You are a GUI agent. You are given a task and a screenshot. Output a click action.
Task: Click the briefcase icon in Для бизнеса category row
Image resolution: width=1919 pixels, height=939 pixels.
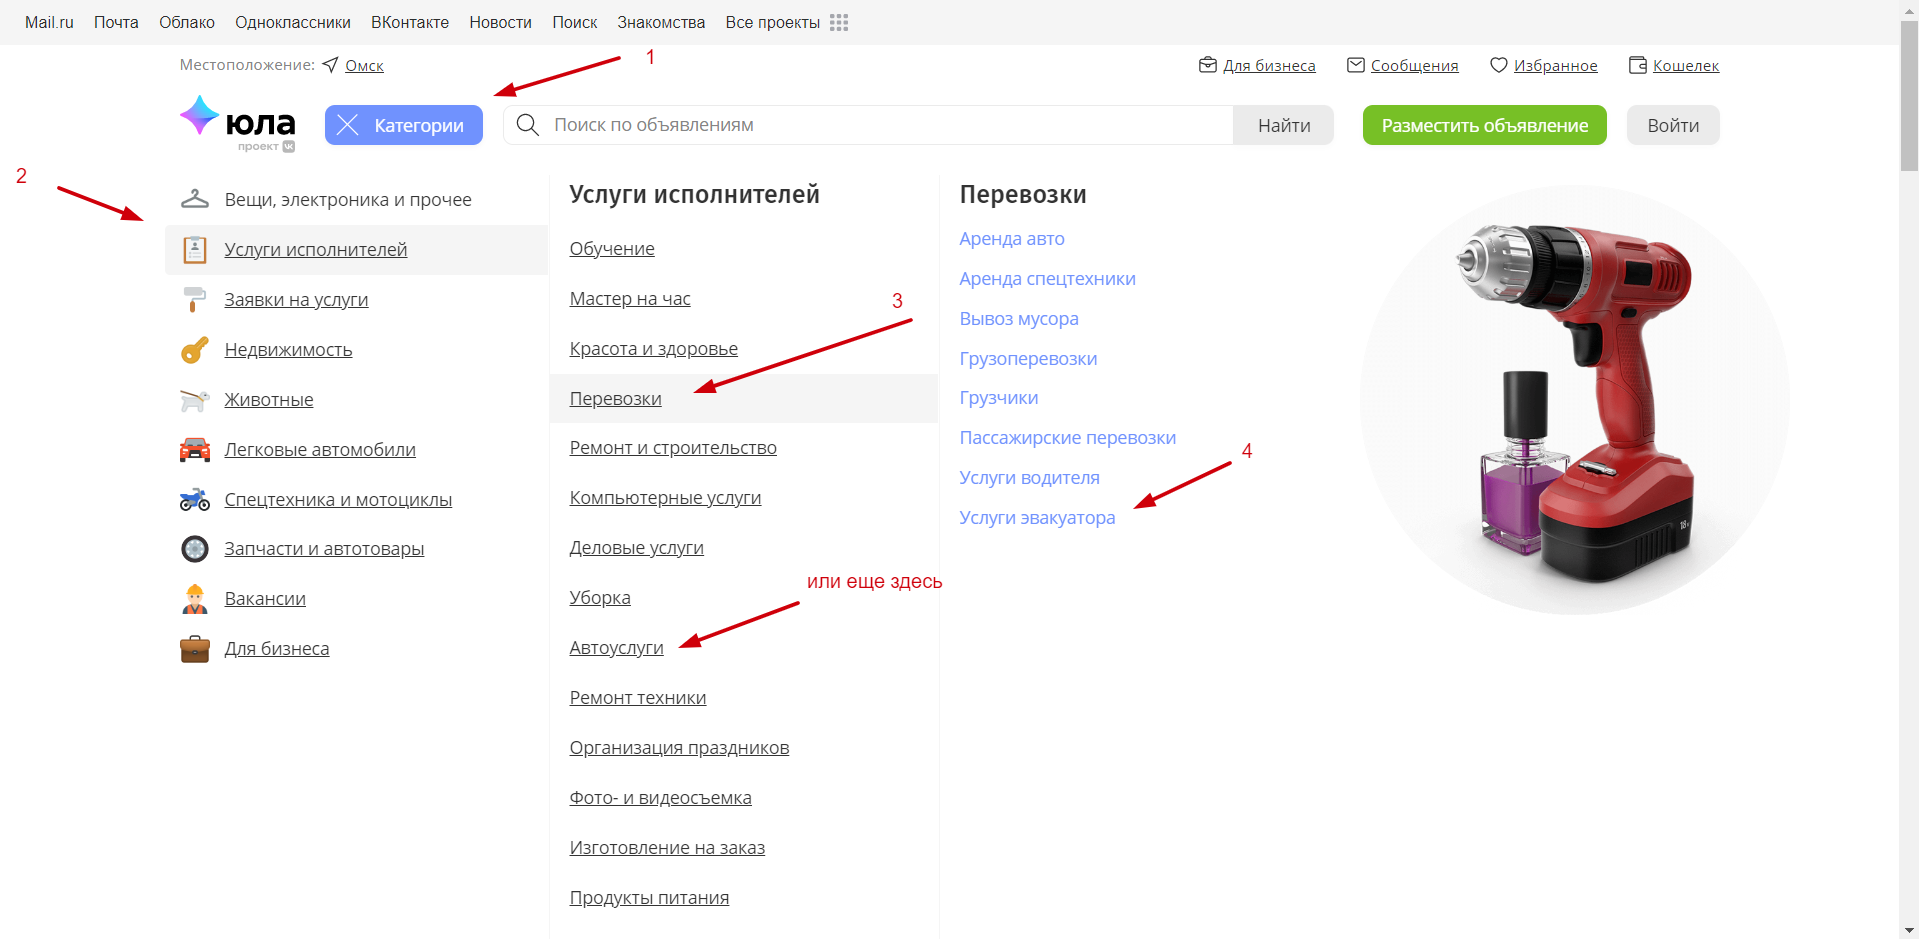(x=195, y=649)
